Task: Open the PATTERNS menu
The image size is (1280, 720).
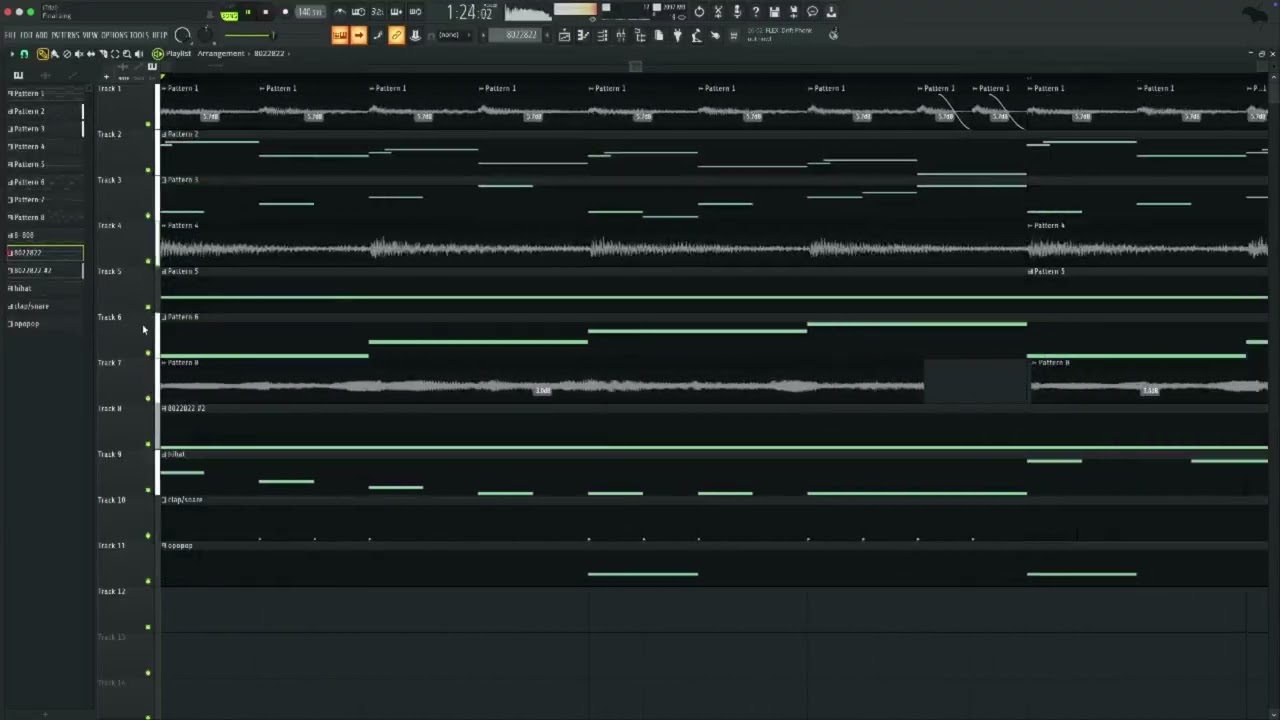Action: [x=65, y=35]
